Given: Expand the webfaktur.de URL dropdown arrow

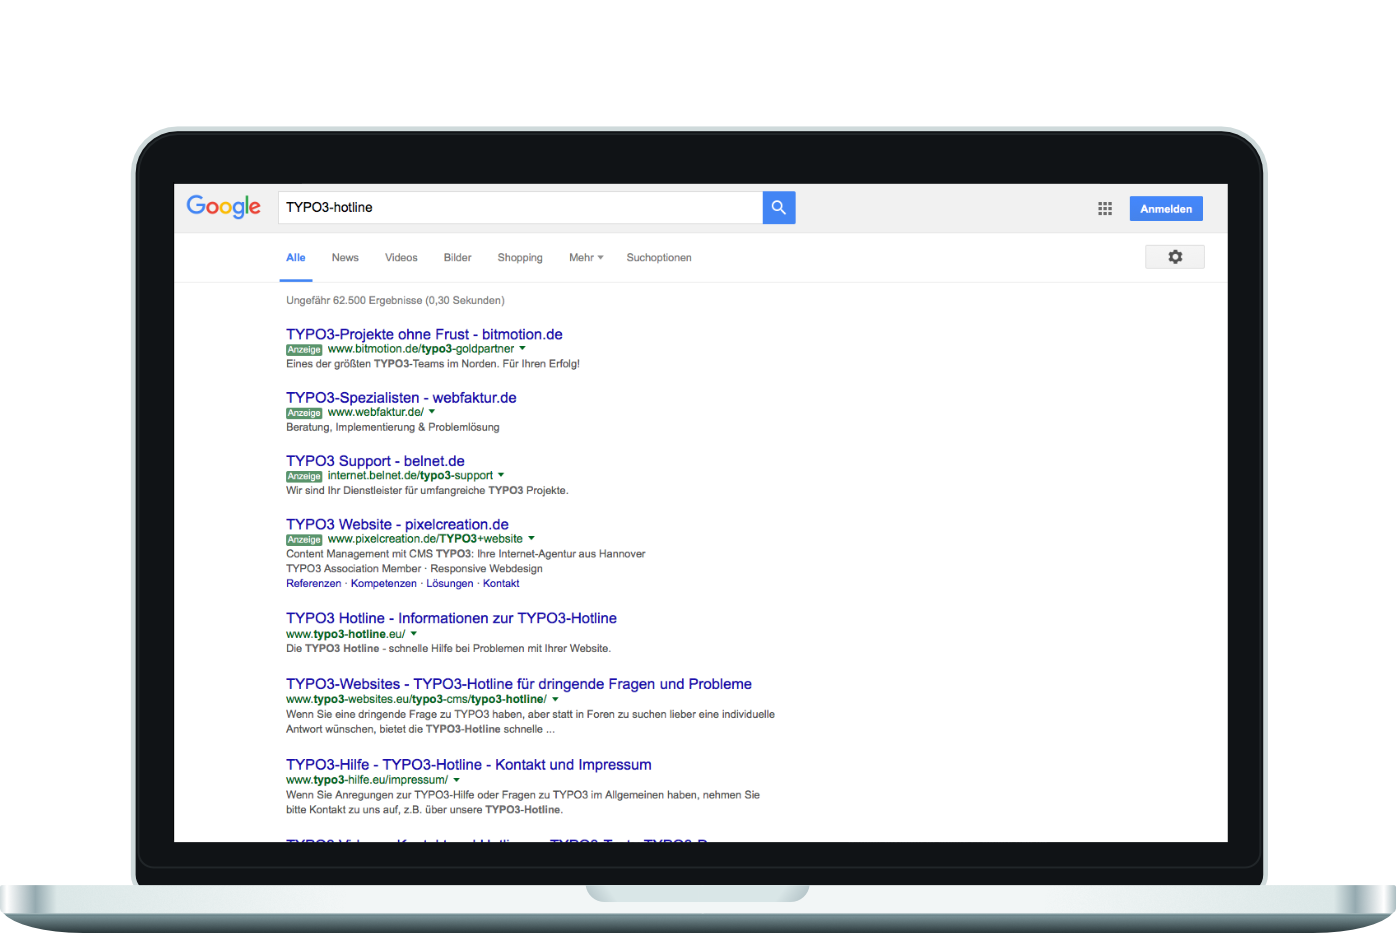Looking at the screenshot, I should pyautogui.click(x=432, y=412).
